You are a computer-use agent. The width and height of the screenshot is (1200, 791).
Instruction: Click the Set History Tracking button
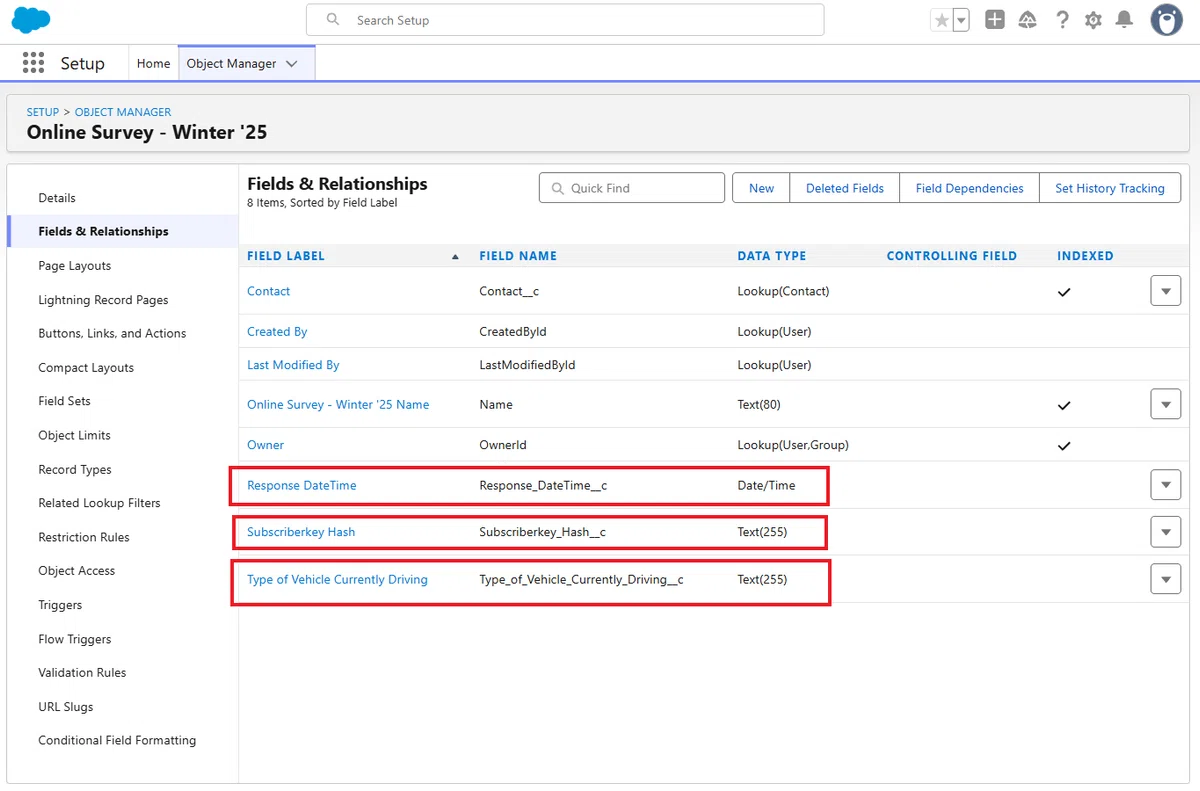(1110, 188)
